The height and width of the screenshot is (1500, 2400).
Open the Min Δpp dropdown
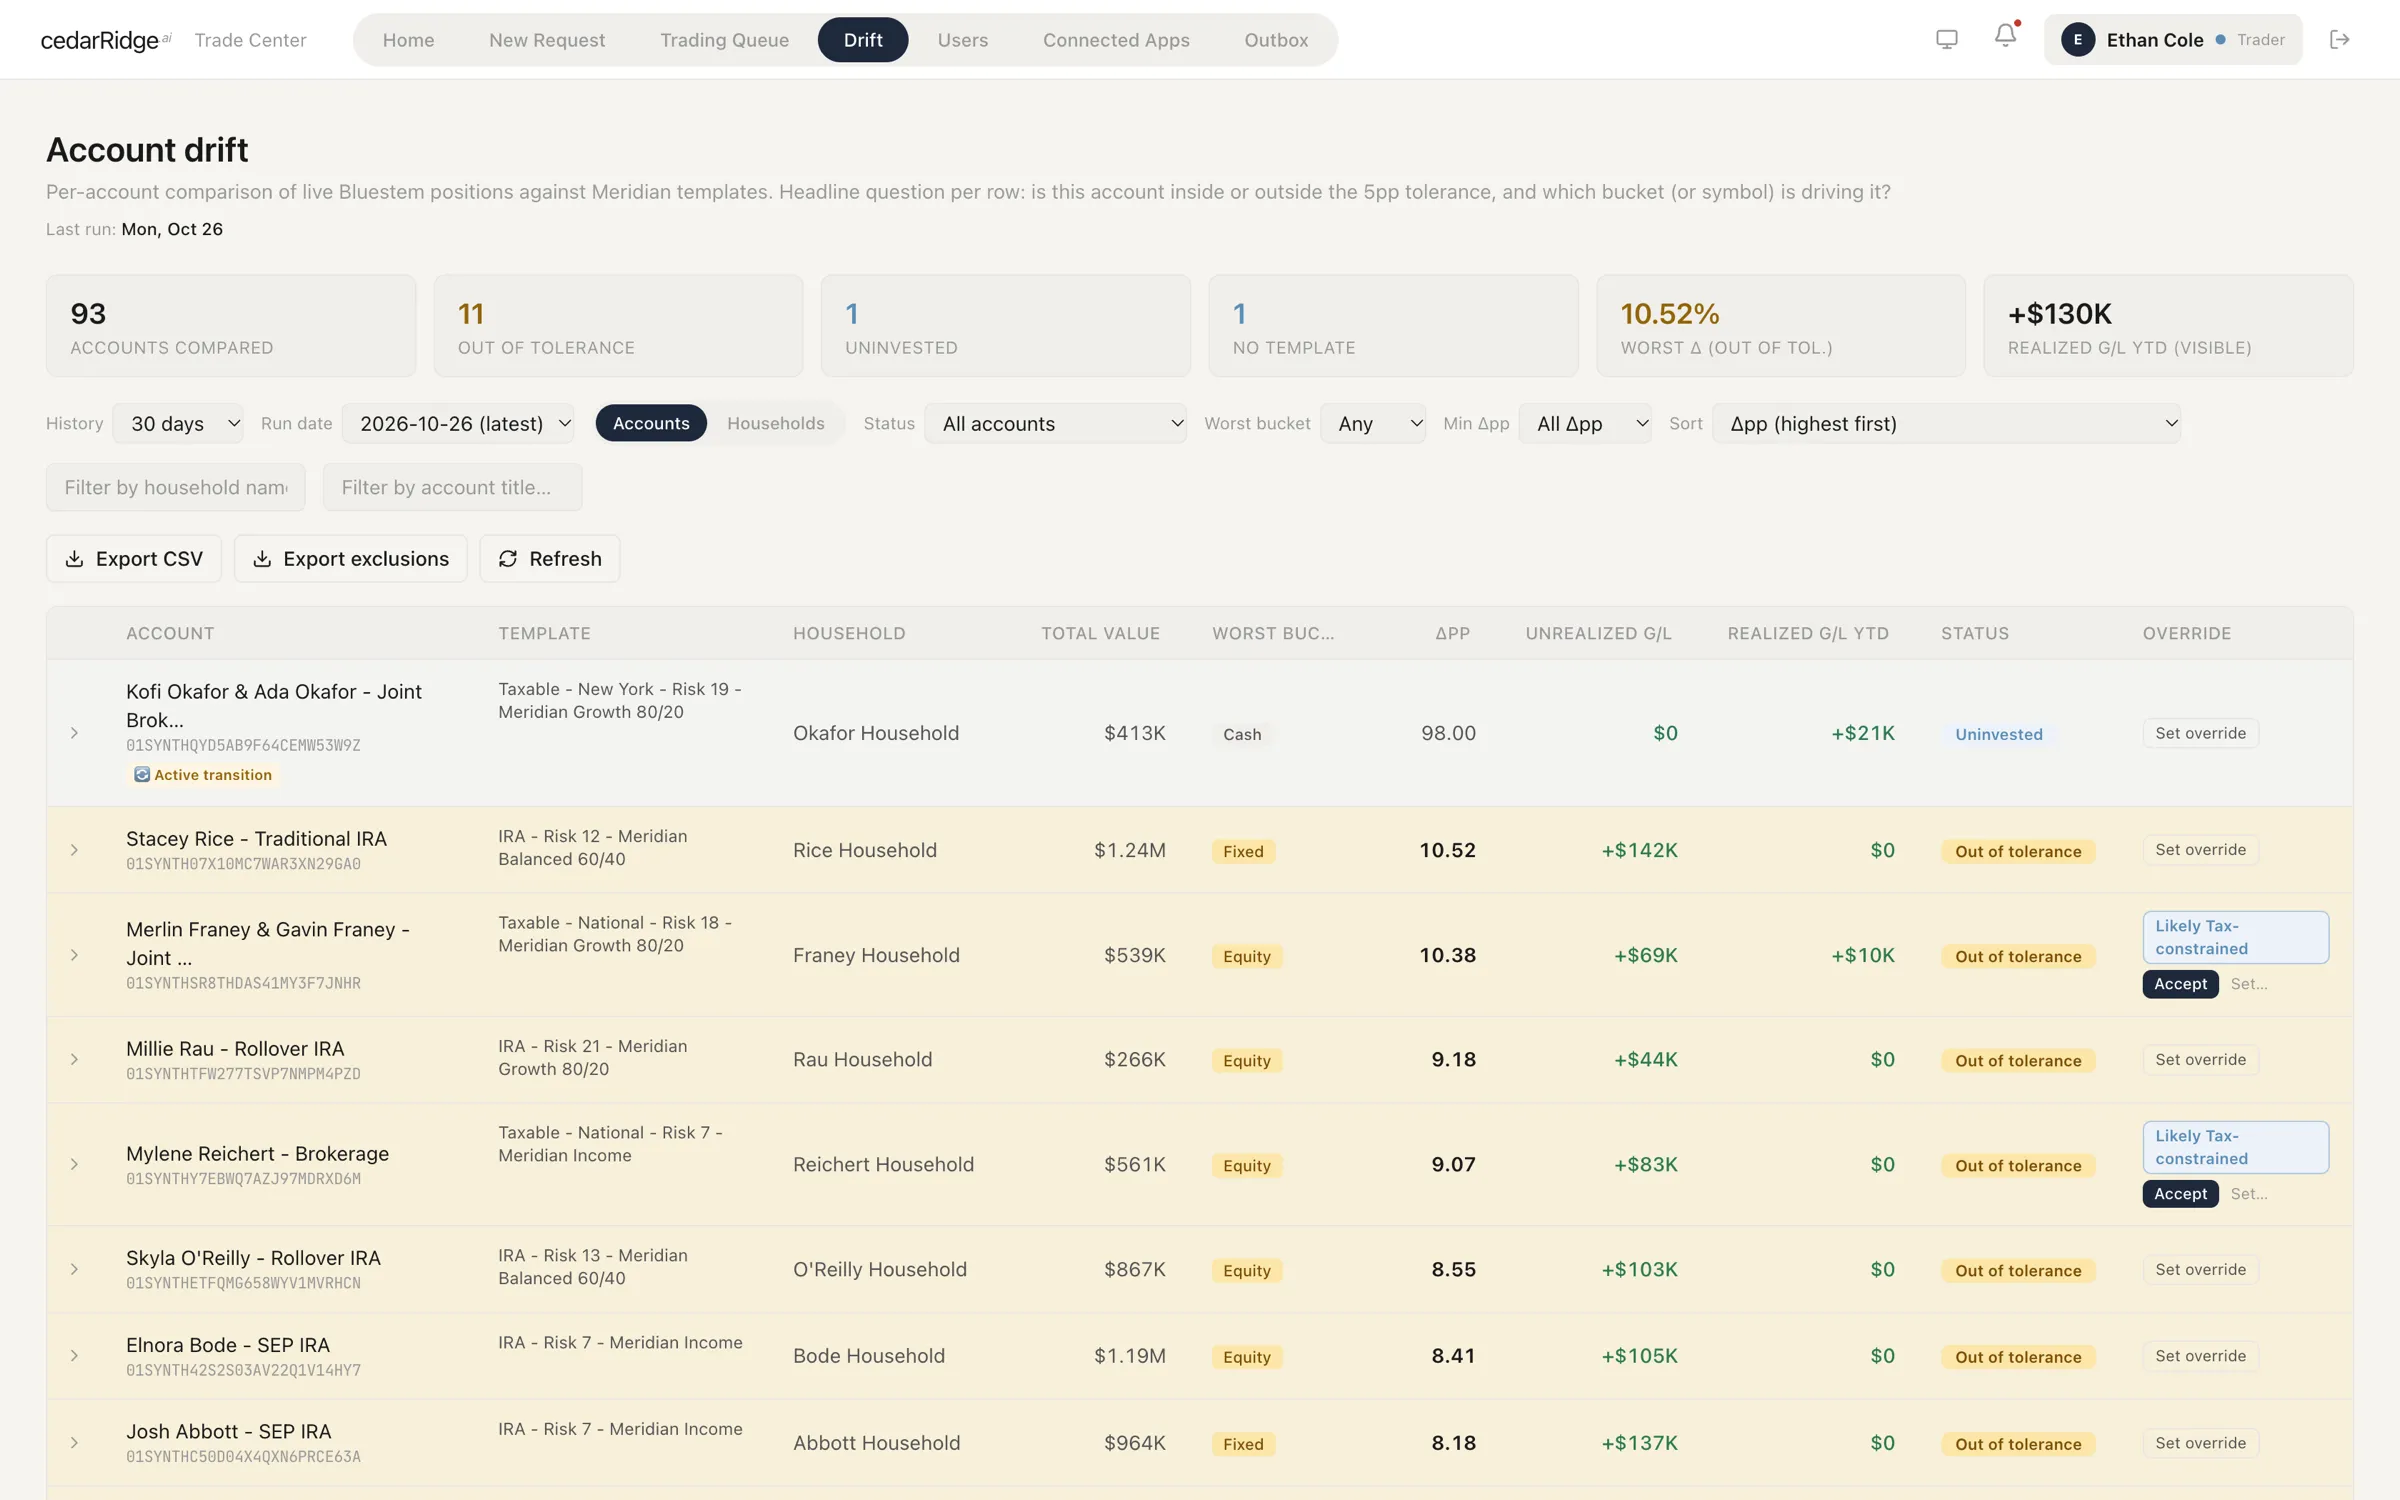(x=1585, y=423)
